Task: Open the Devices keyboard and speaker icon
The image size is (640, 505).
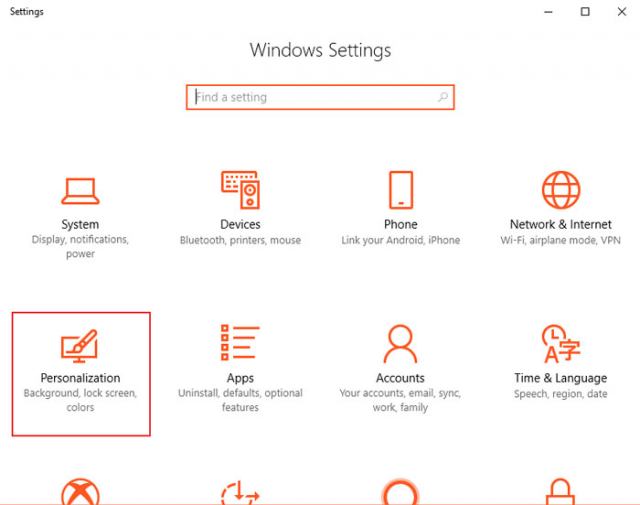Action: 240,190
